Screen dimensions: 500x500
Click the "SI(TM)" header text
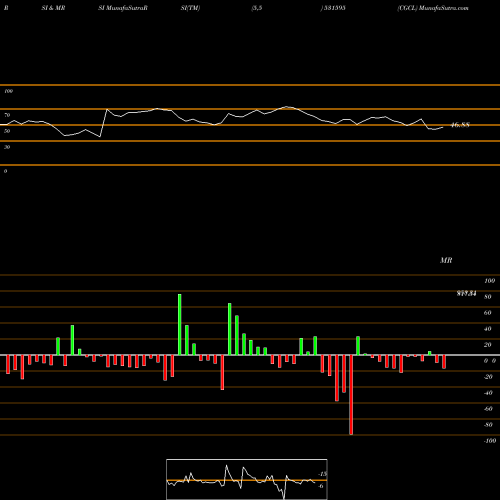(x=190, y=8)
